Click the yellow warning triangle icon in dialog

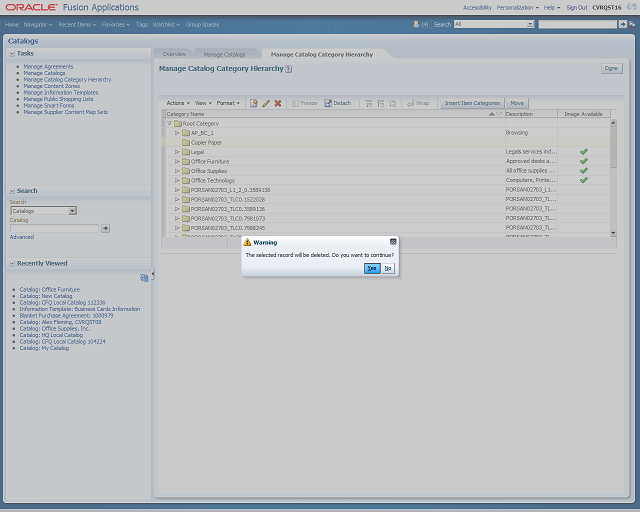pyautogui.click(x=247, y=243)
